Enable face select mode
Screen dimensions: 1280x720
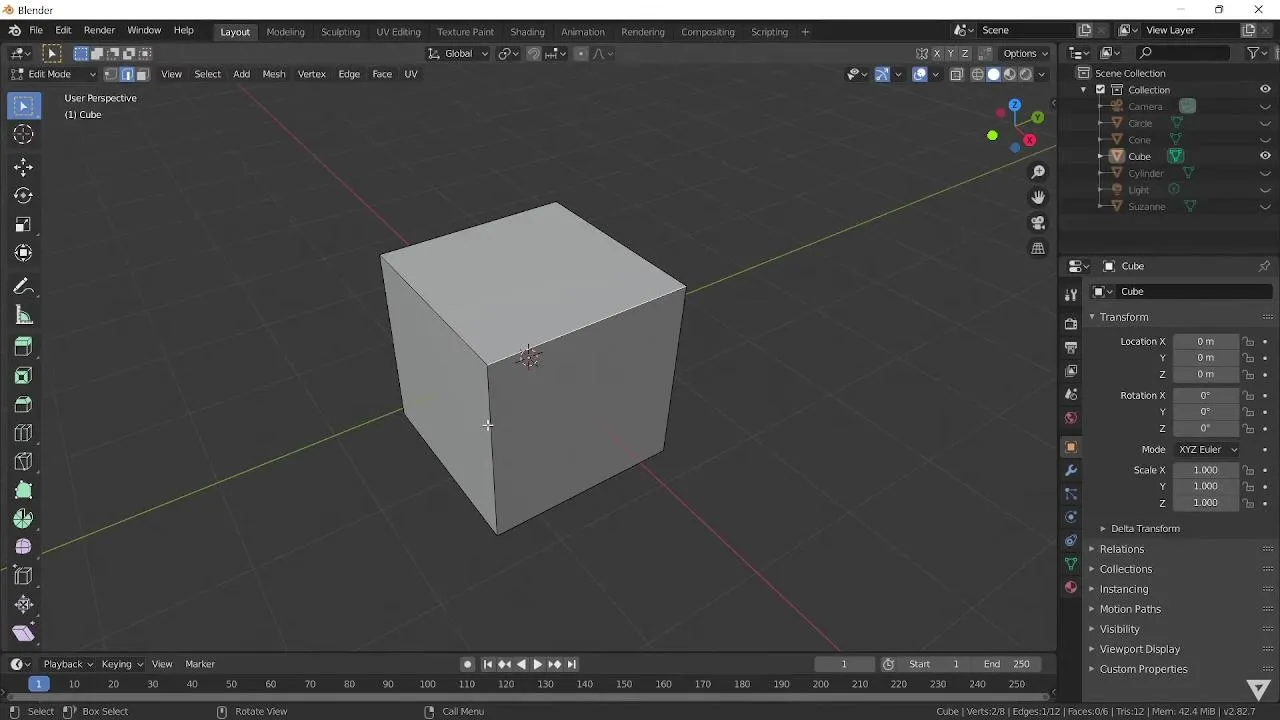click(x=142, y=74)
